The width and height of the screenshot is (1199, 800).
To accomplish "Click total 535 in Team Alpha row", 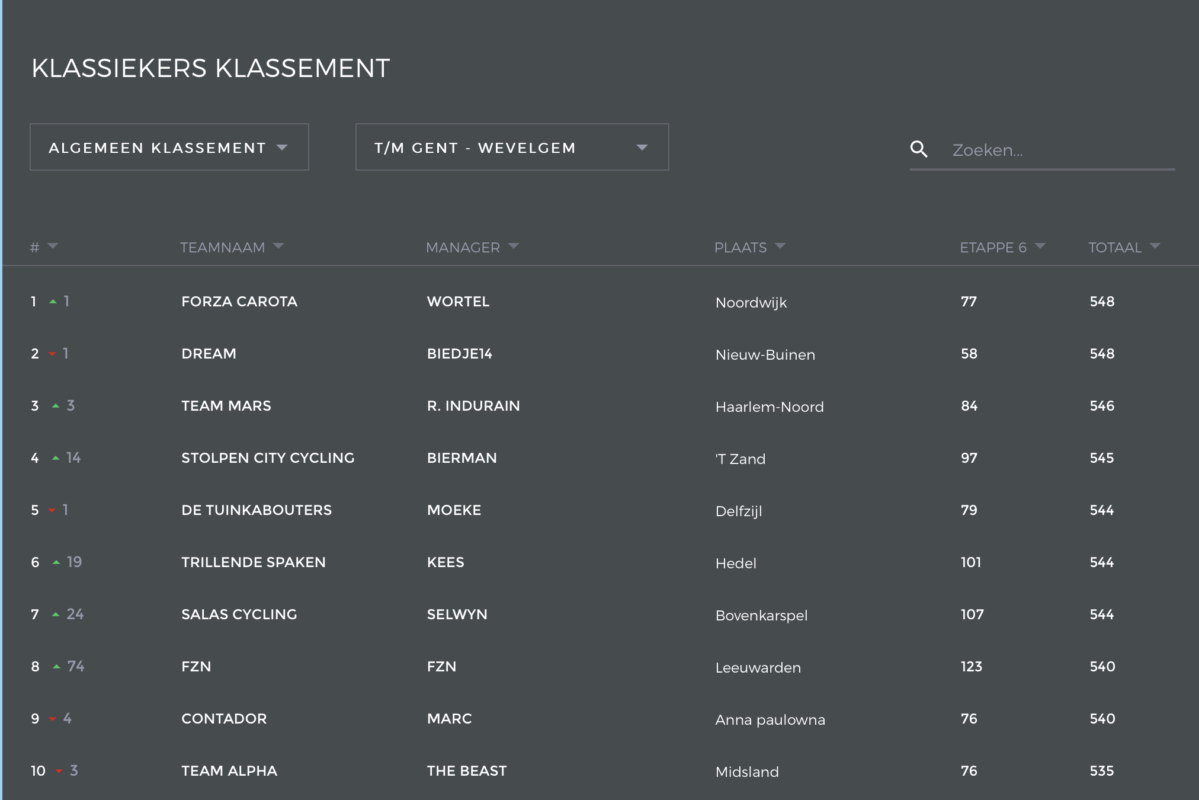I will [1102, 770].
